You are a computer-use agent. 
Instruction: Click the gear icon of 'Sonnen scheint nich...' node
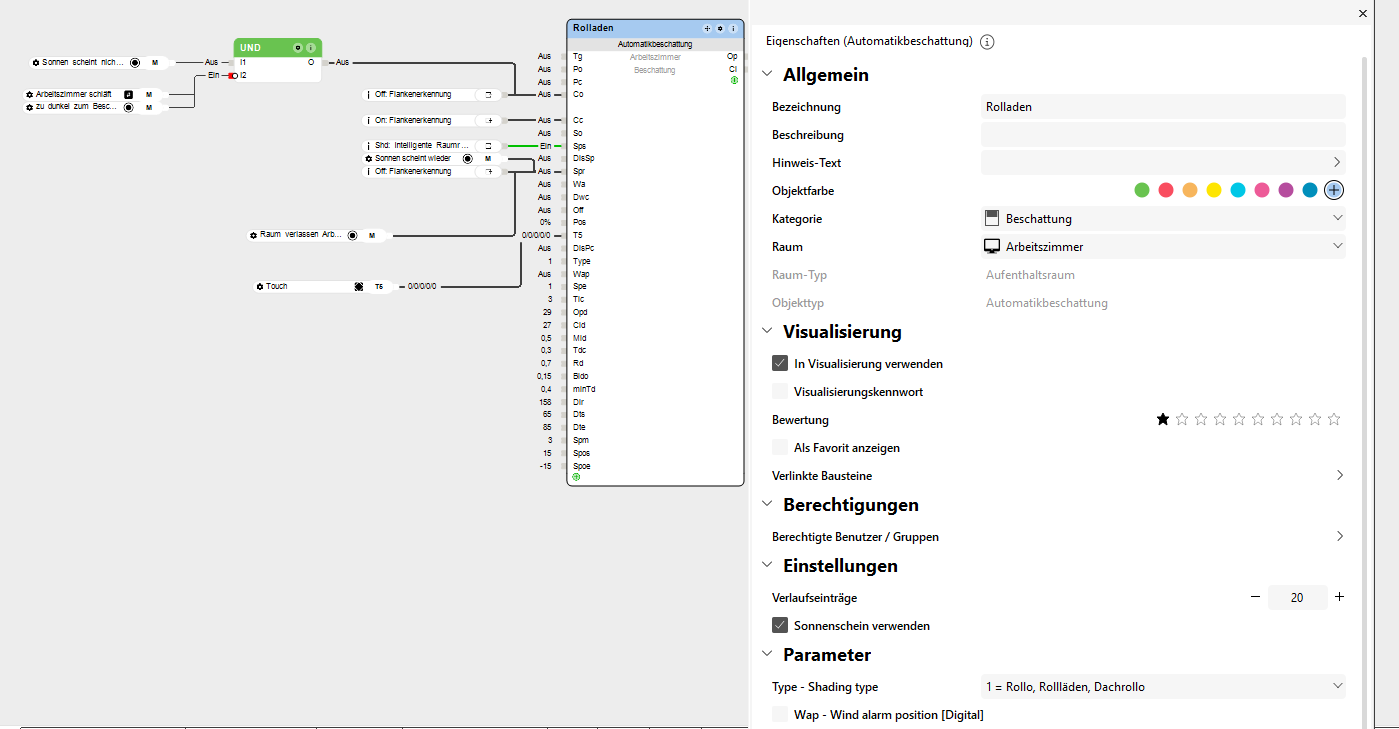36,62
